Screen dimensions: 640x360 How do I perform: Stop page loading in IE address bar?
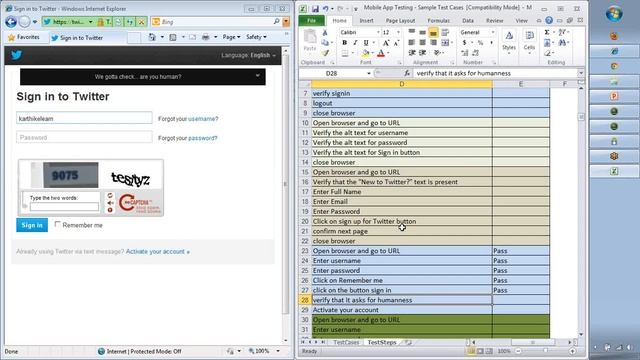141,22
